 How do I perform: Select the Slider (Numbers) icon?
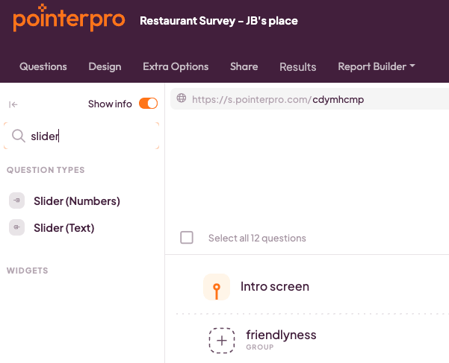pos(17,201)
